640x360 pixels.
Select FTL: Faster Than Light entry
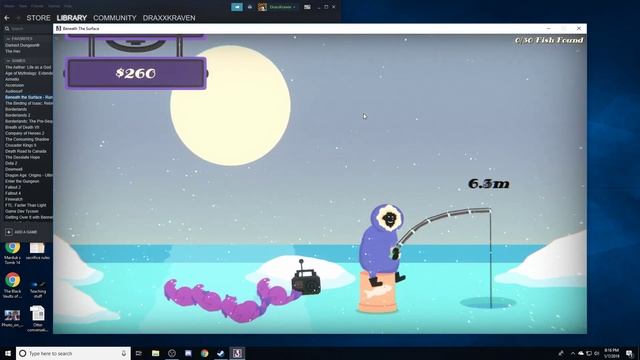(26, 205)
